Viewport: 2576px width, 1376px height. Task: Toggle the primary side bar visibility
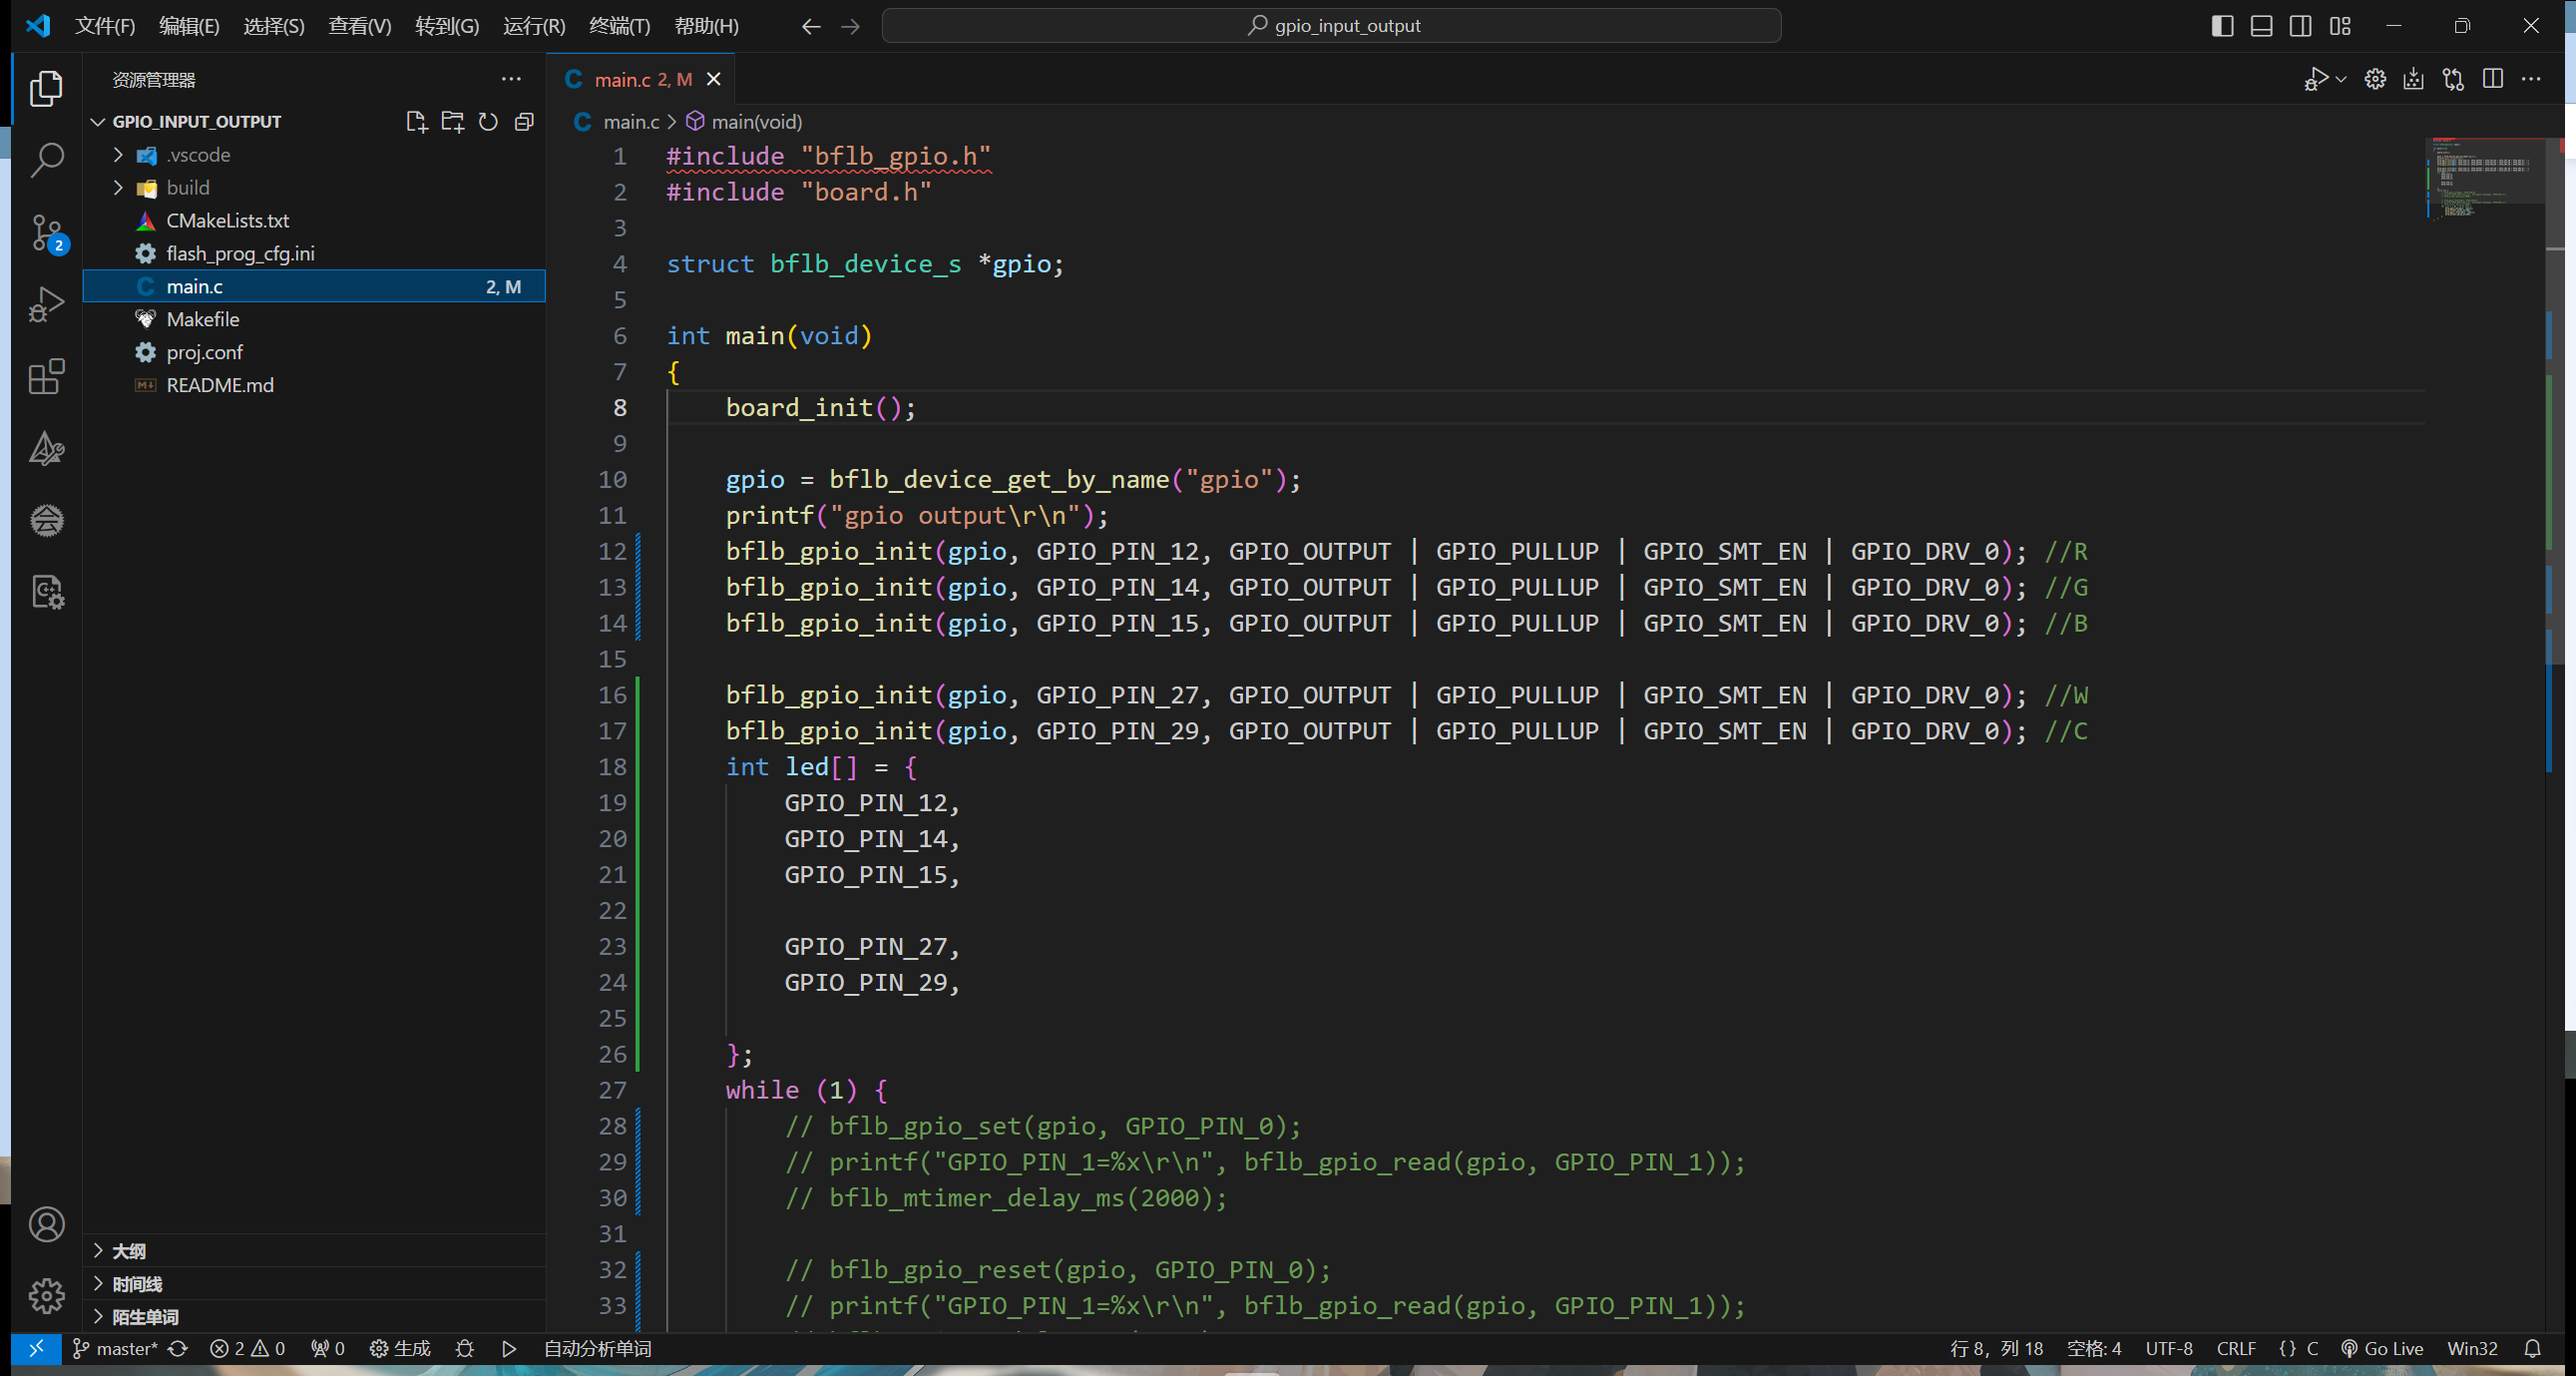(x=2222, y=26)
